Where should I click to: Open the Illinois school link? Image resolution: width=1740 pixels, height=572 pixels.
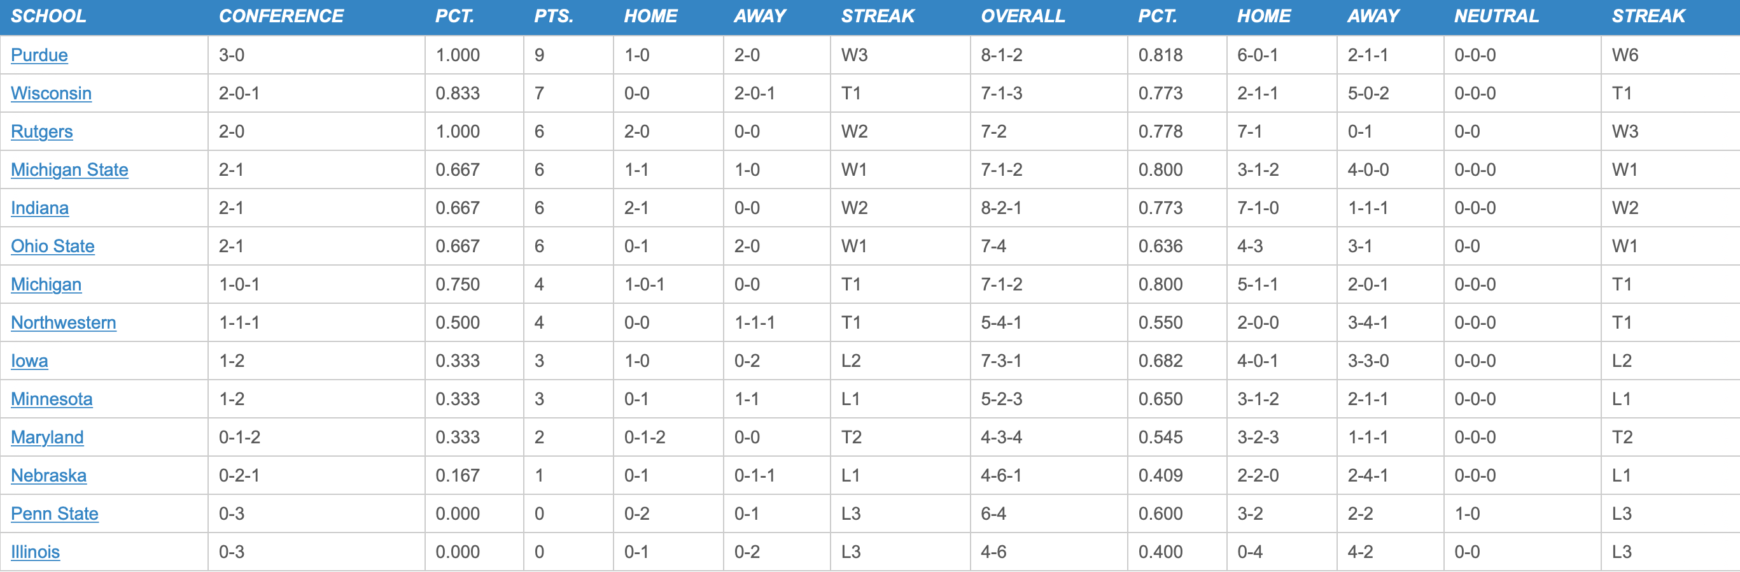click(x=35, y=552)
